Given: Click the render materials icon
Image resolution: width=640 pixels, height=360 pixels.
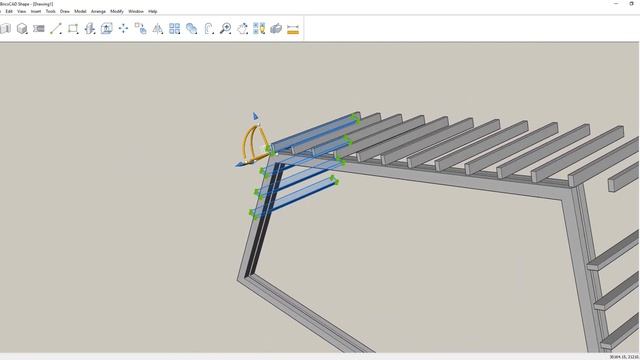Looking at the screenshot, I should pos(276,28).
